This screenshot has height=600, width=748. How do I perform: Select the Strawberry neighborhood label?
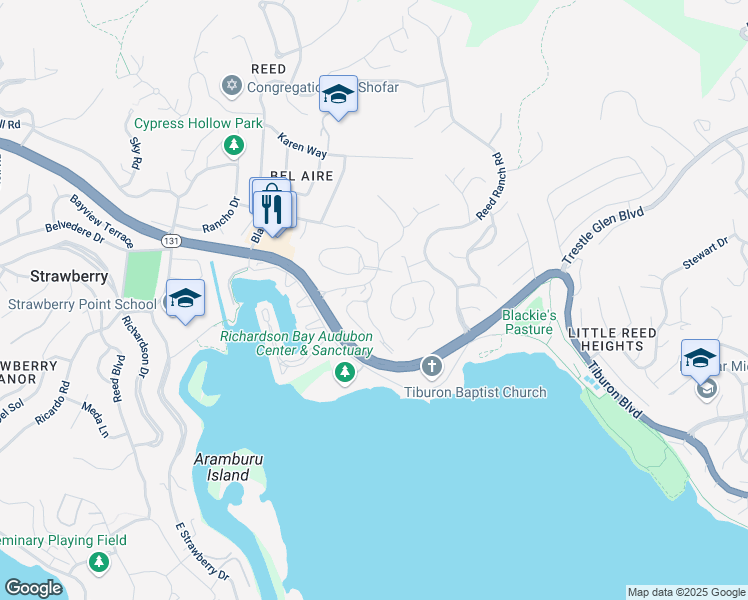click(x=69, y=276)
